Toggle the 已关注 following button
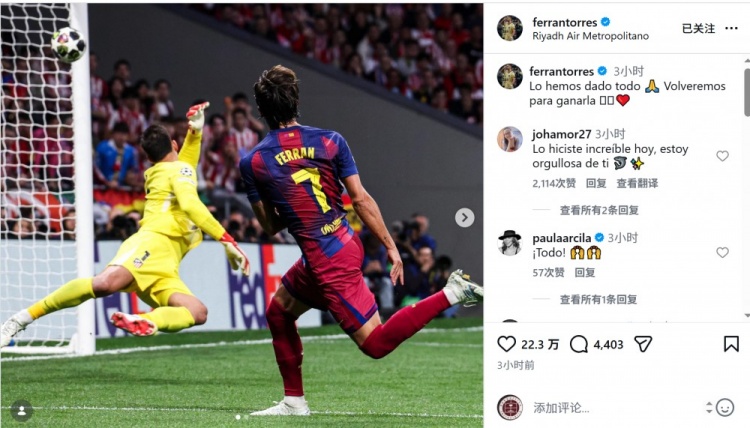This screenshot has width=750, height=428. [698, 29]
